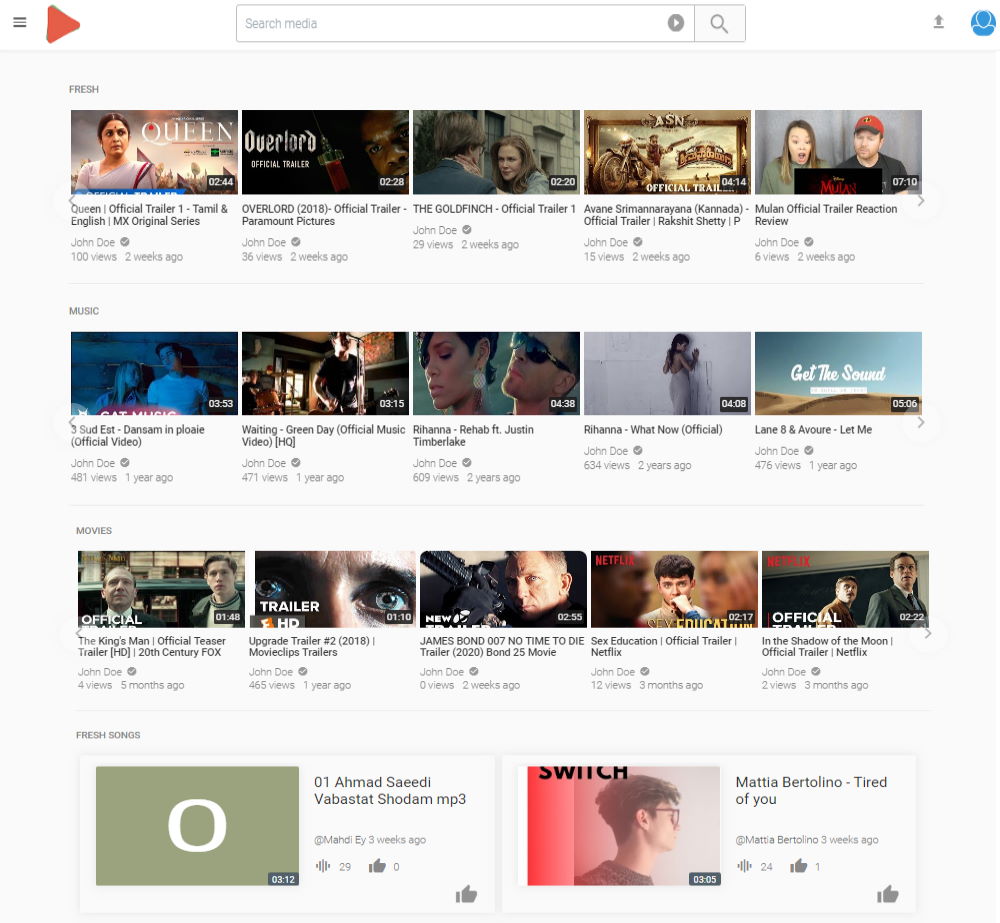This screenshot has height=923, width=1000.
Task: Open the user profile avatar
Action: click(983, 23)
